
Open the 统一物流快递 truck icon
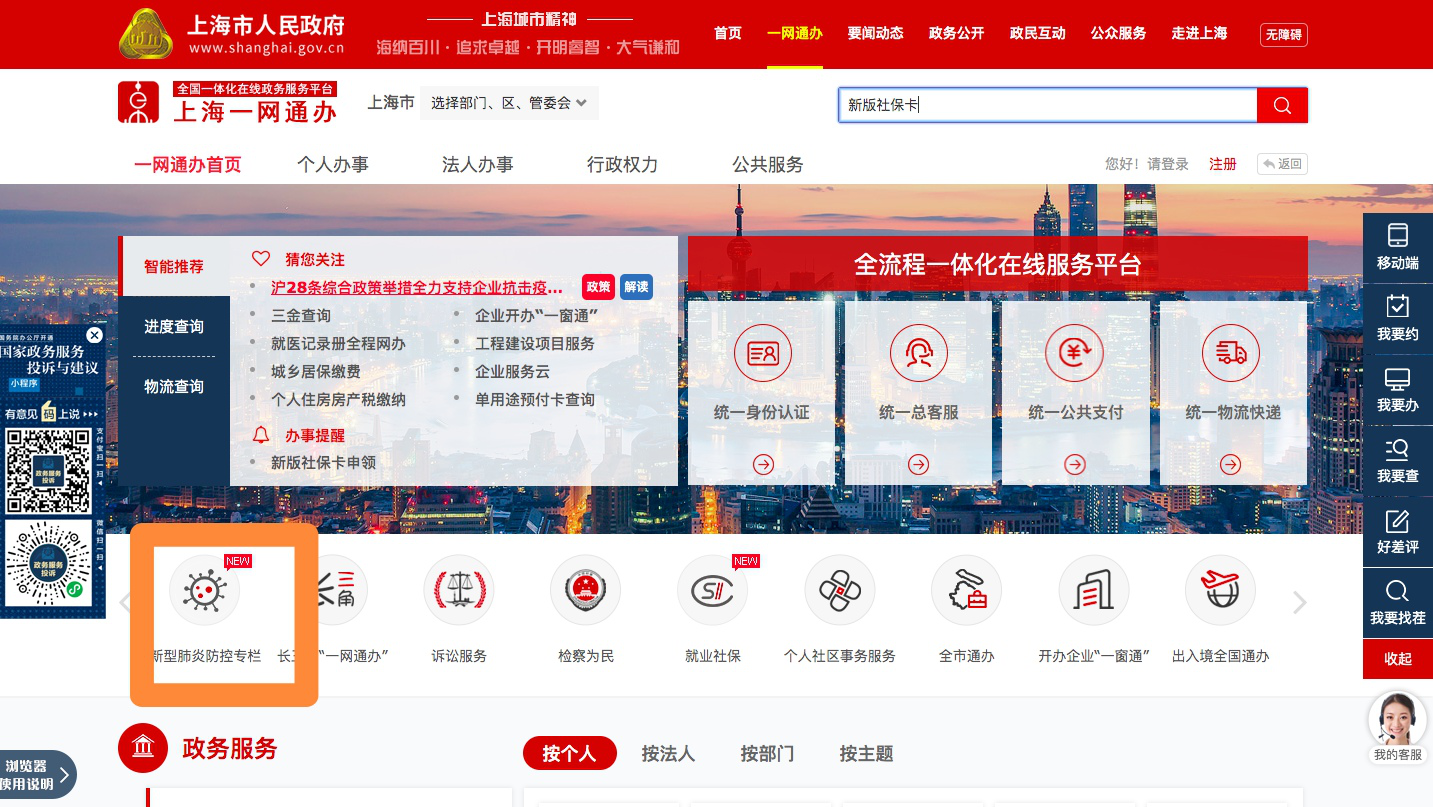[x=1231, y=353]
